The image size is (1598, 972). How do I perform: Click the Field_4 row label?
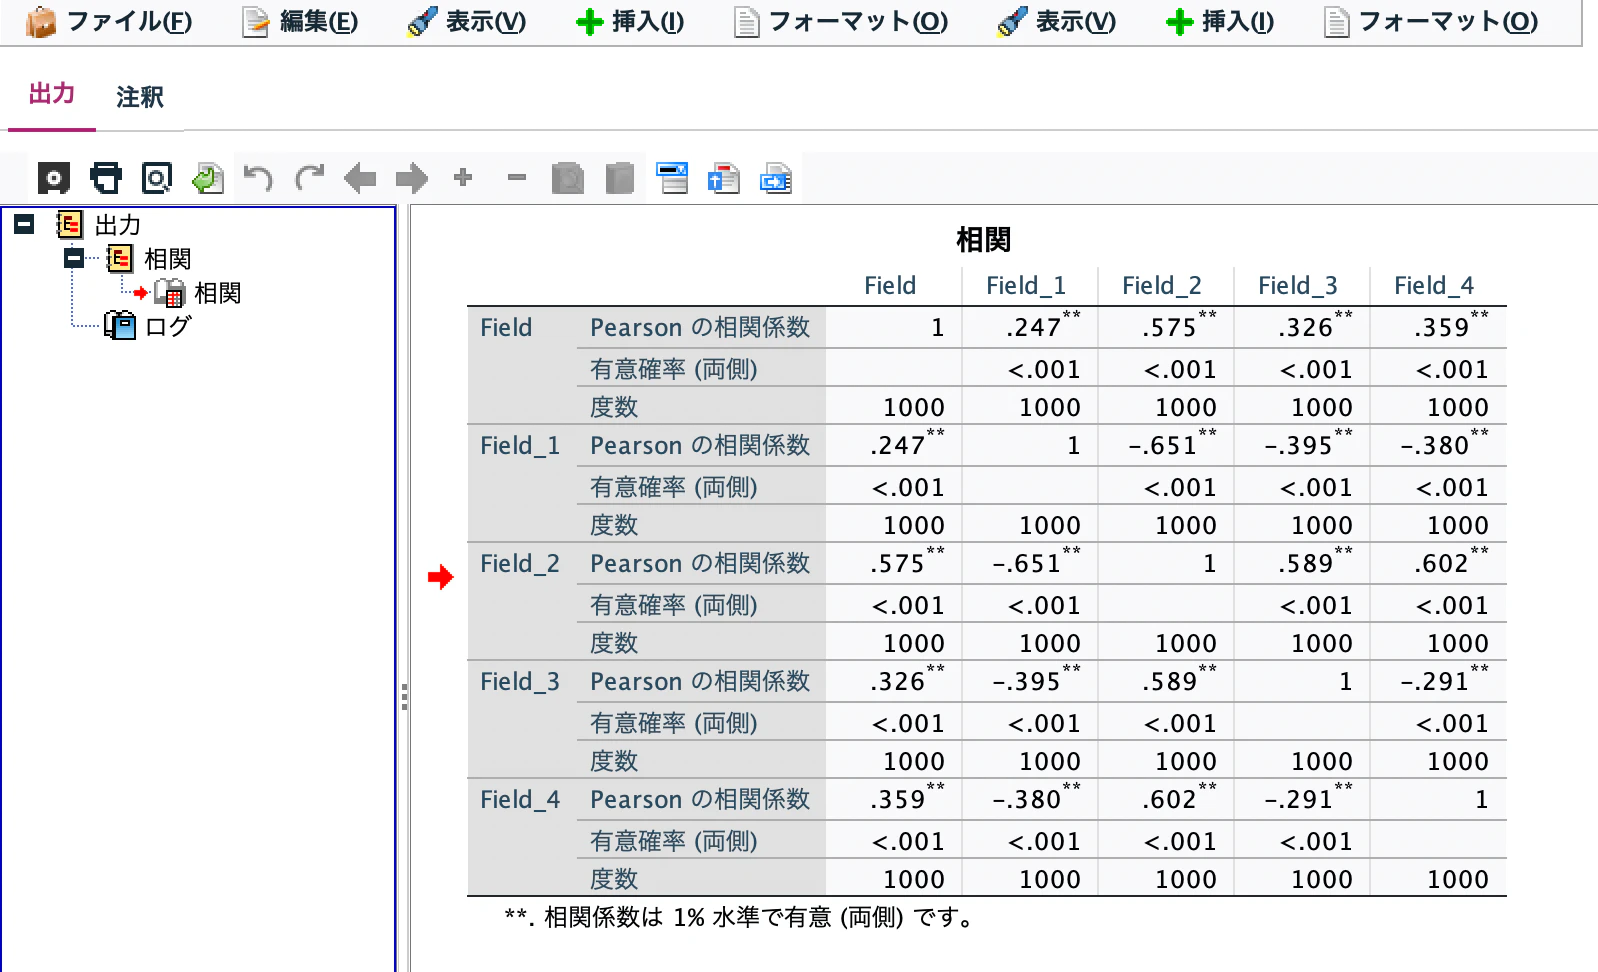[520, 800]
